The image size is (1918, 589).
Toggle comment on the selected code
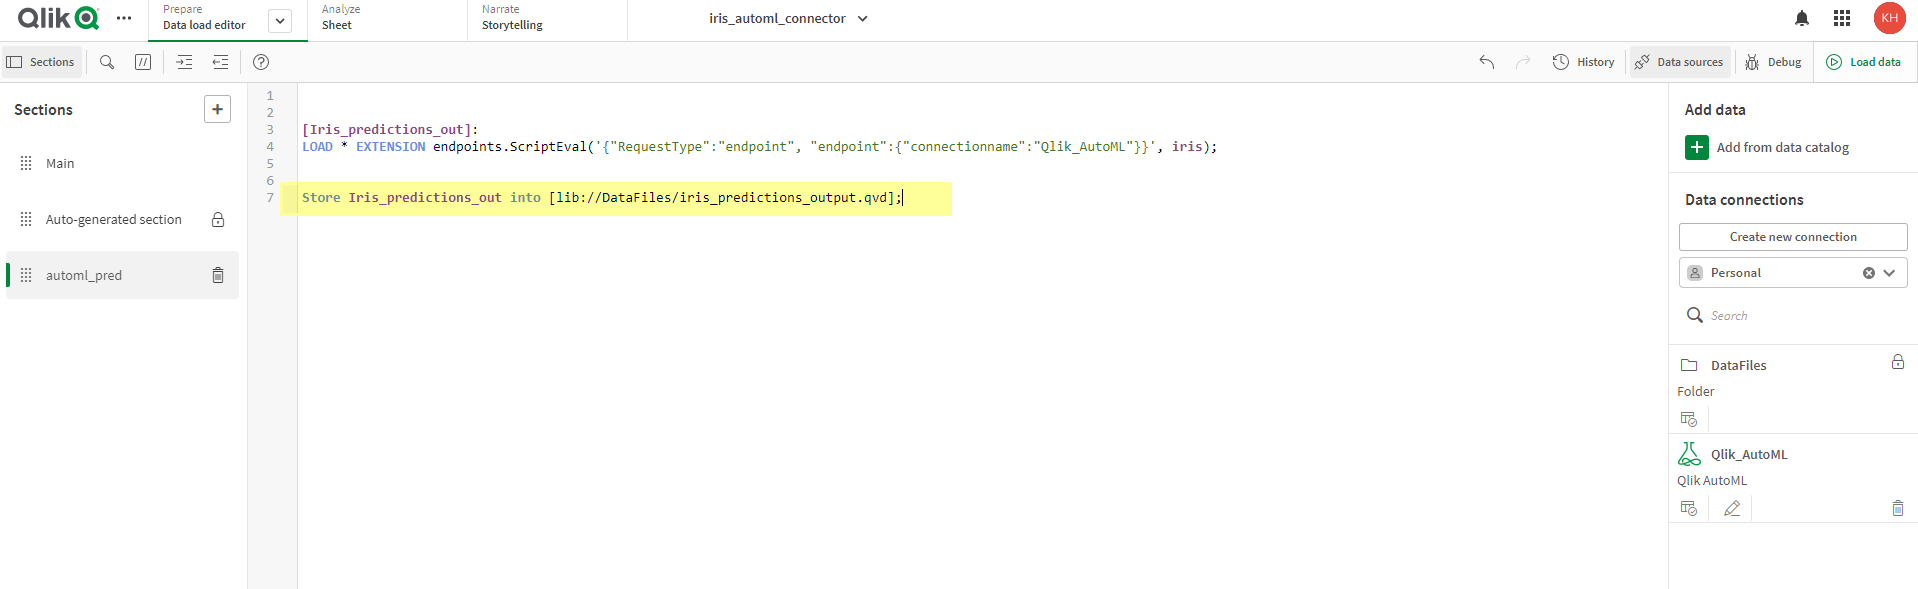click(143, 62)
